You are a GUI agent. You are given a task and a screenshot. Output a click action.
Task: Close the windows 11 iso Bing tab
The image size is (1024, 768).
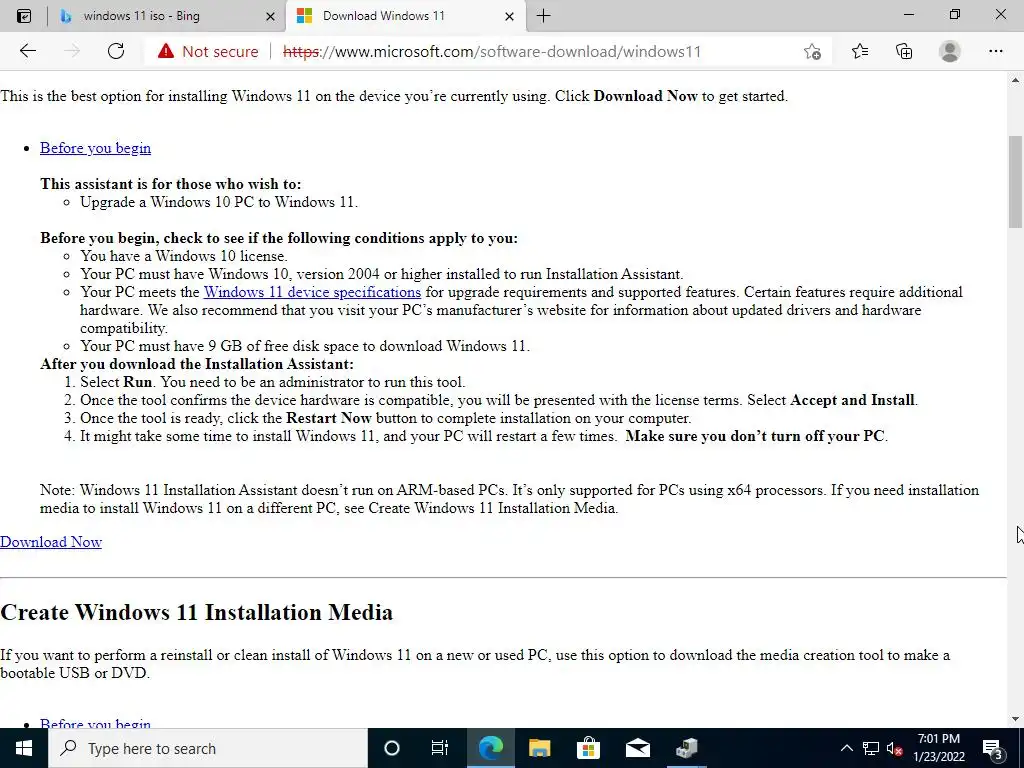[x=270, y=16]
